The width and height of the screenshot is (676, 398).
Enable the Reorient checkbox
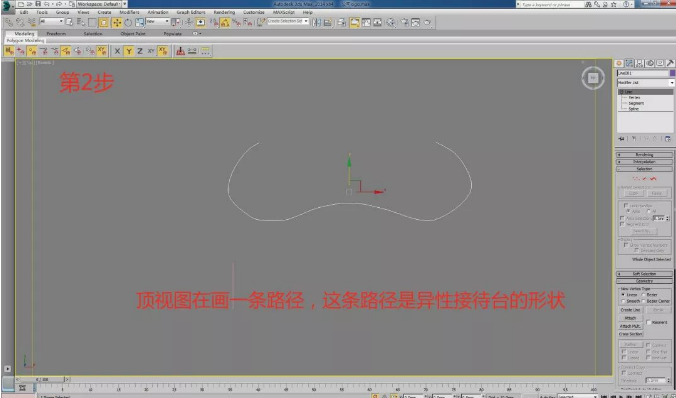[x=648, y=322]
